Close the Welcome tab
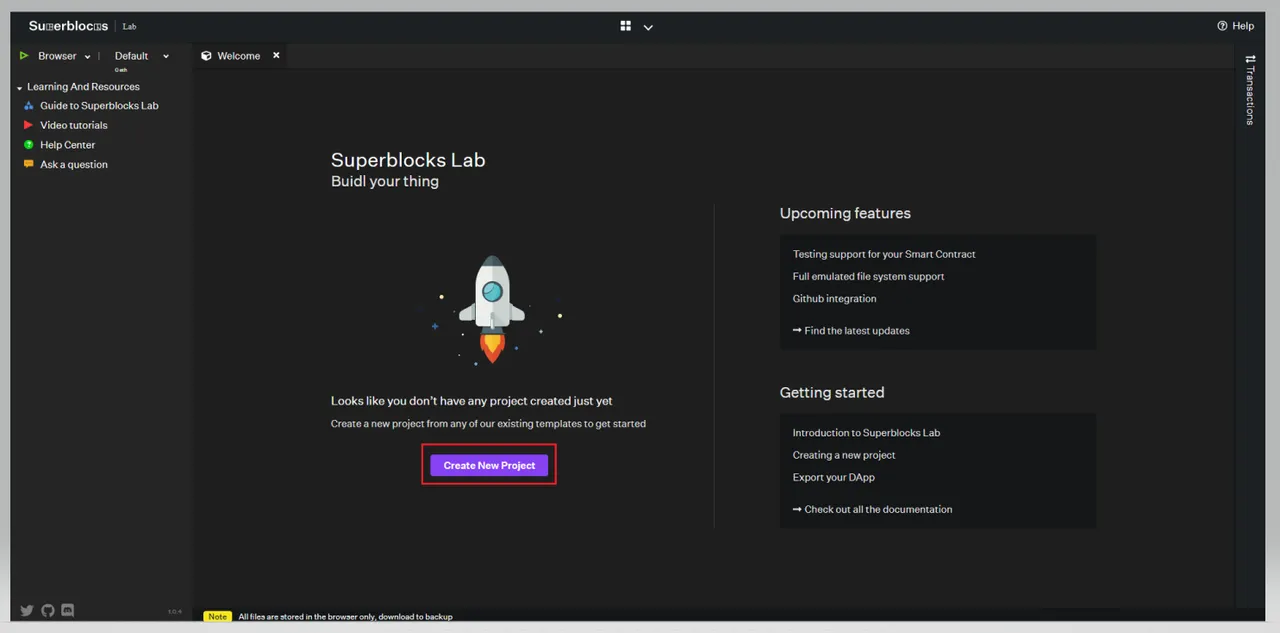Screen dimensions: 1280x633 click(x=276, y=55)
